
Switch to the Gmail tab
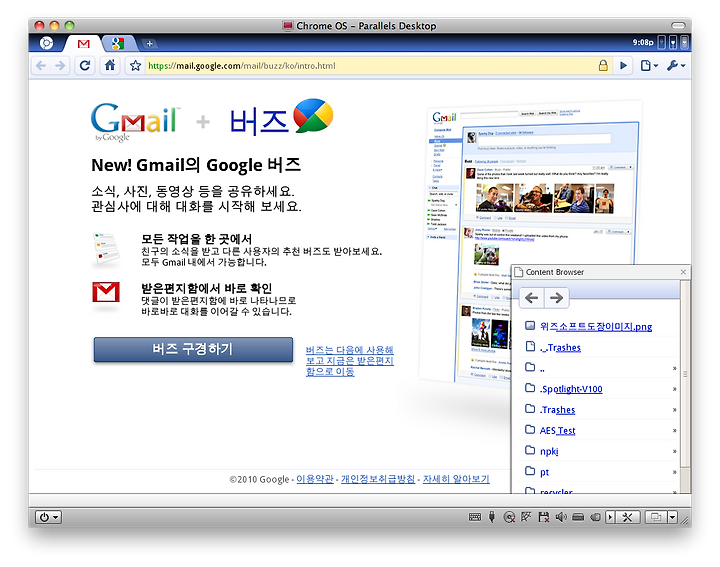coord(84,44)
